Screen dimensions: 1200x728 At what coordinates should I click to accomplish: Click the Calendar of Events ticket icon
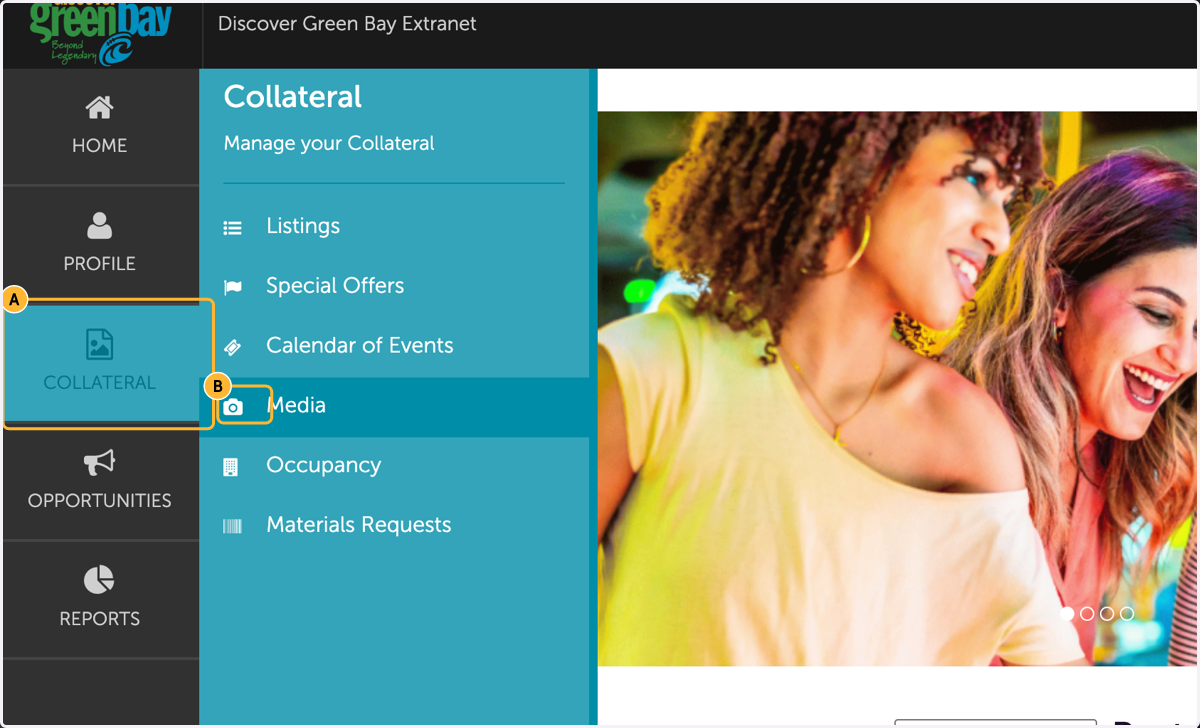pos(232,347)
